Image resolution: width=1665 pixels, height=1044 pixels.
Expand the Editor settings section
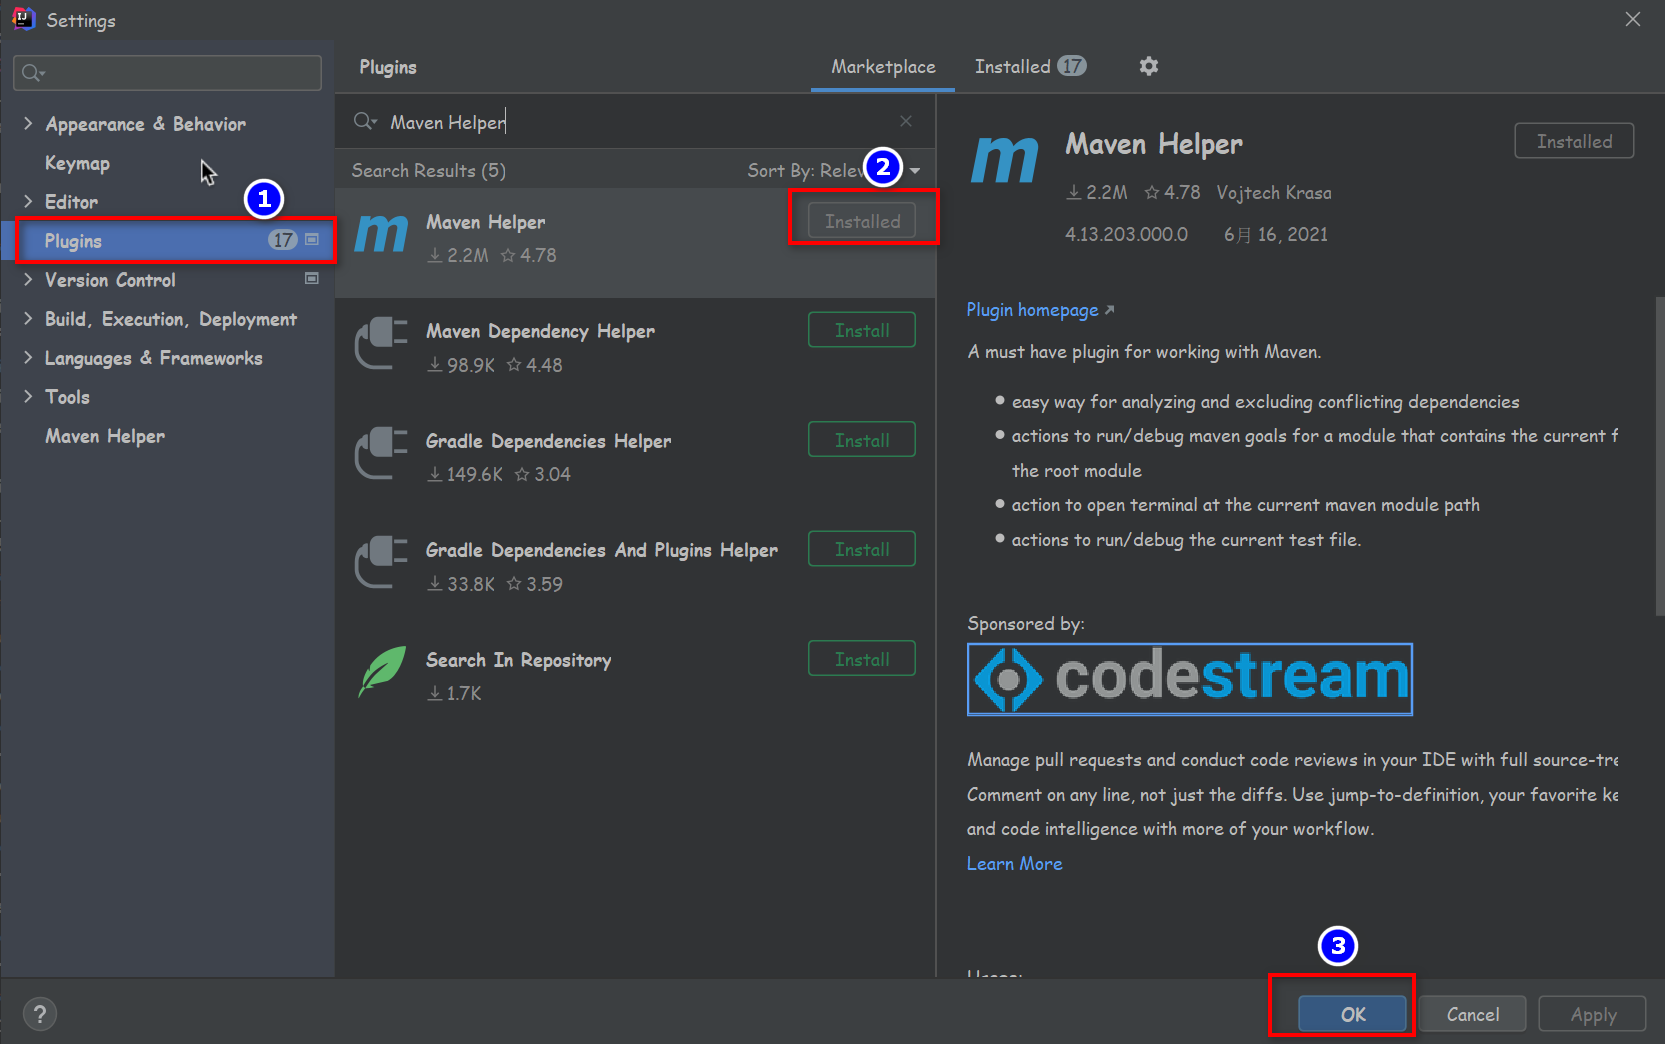pos(28,201)
